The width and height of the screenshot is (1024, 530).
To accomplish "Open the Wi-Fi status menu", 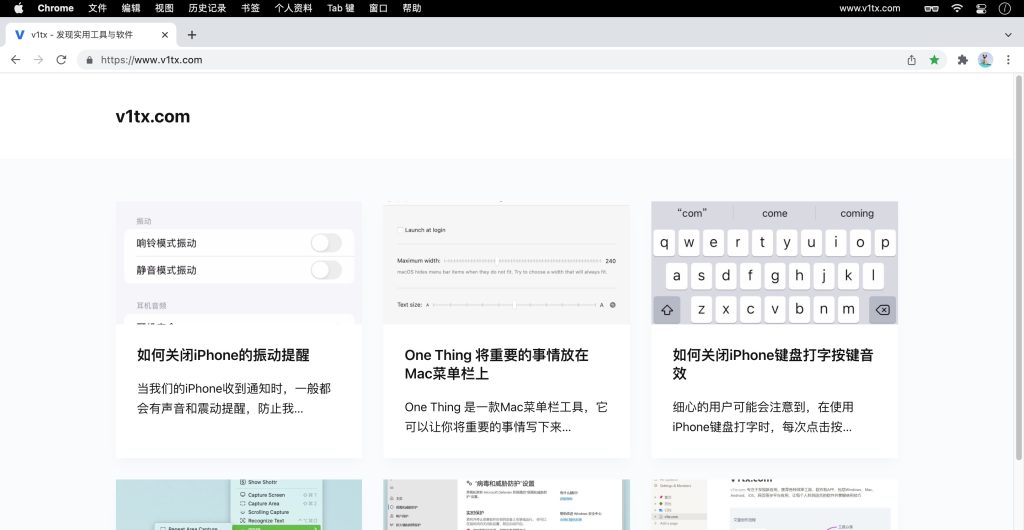I will (957, 8).
